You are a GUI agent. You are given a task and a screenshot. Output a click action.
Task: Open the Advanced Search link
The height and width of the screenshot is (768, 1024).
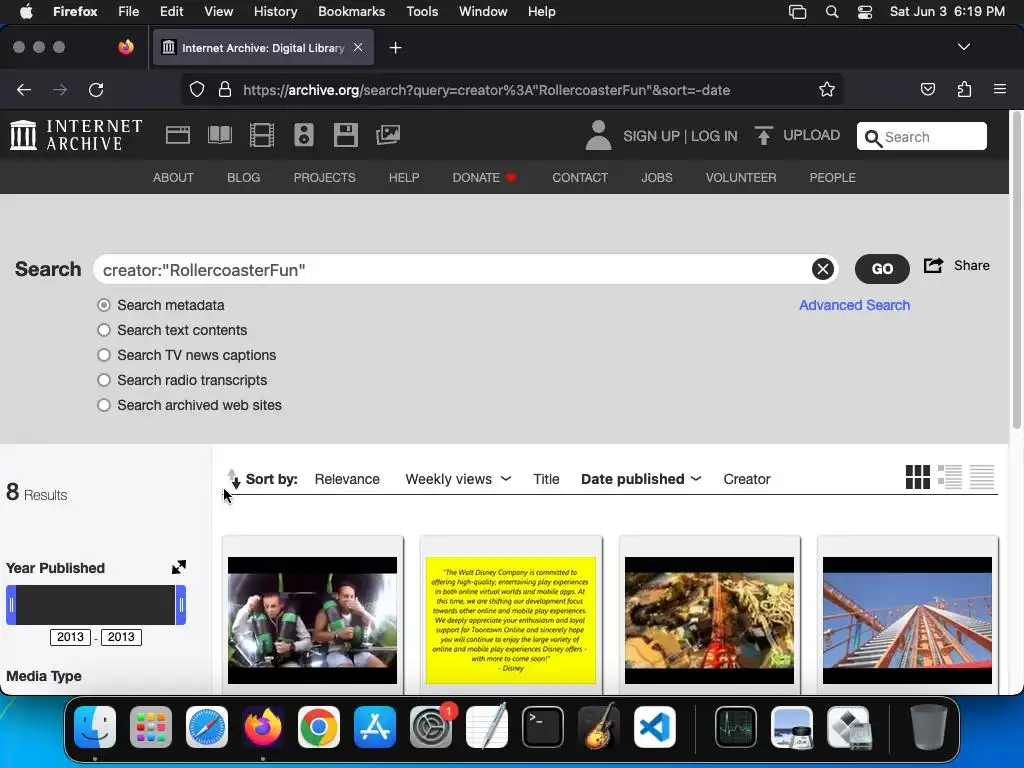pos(854,305)
